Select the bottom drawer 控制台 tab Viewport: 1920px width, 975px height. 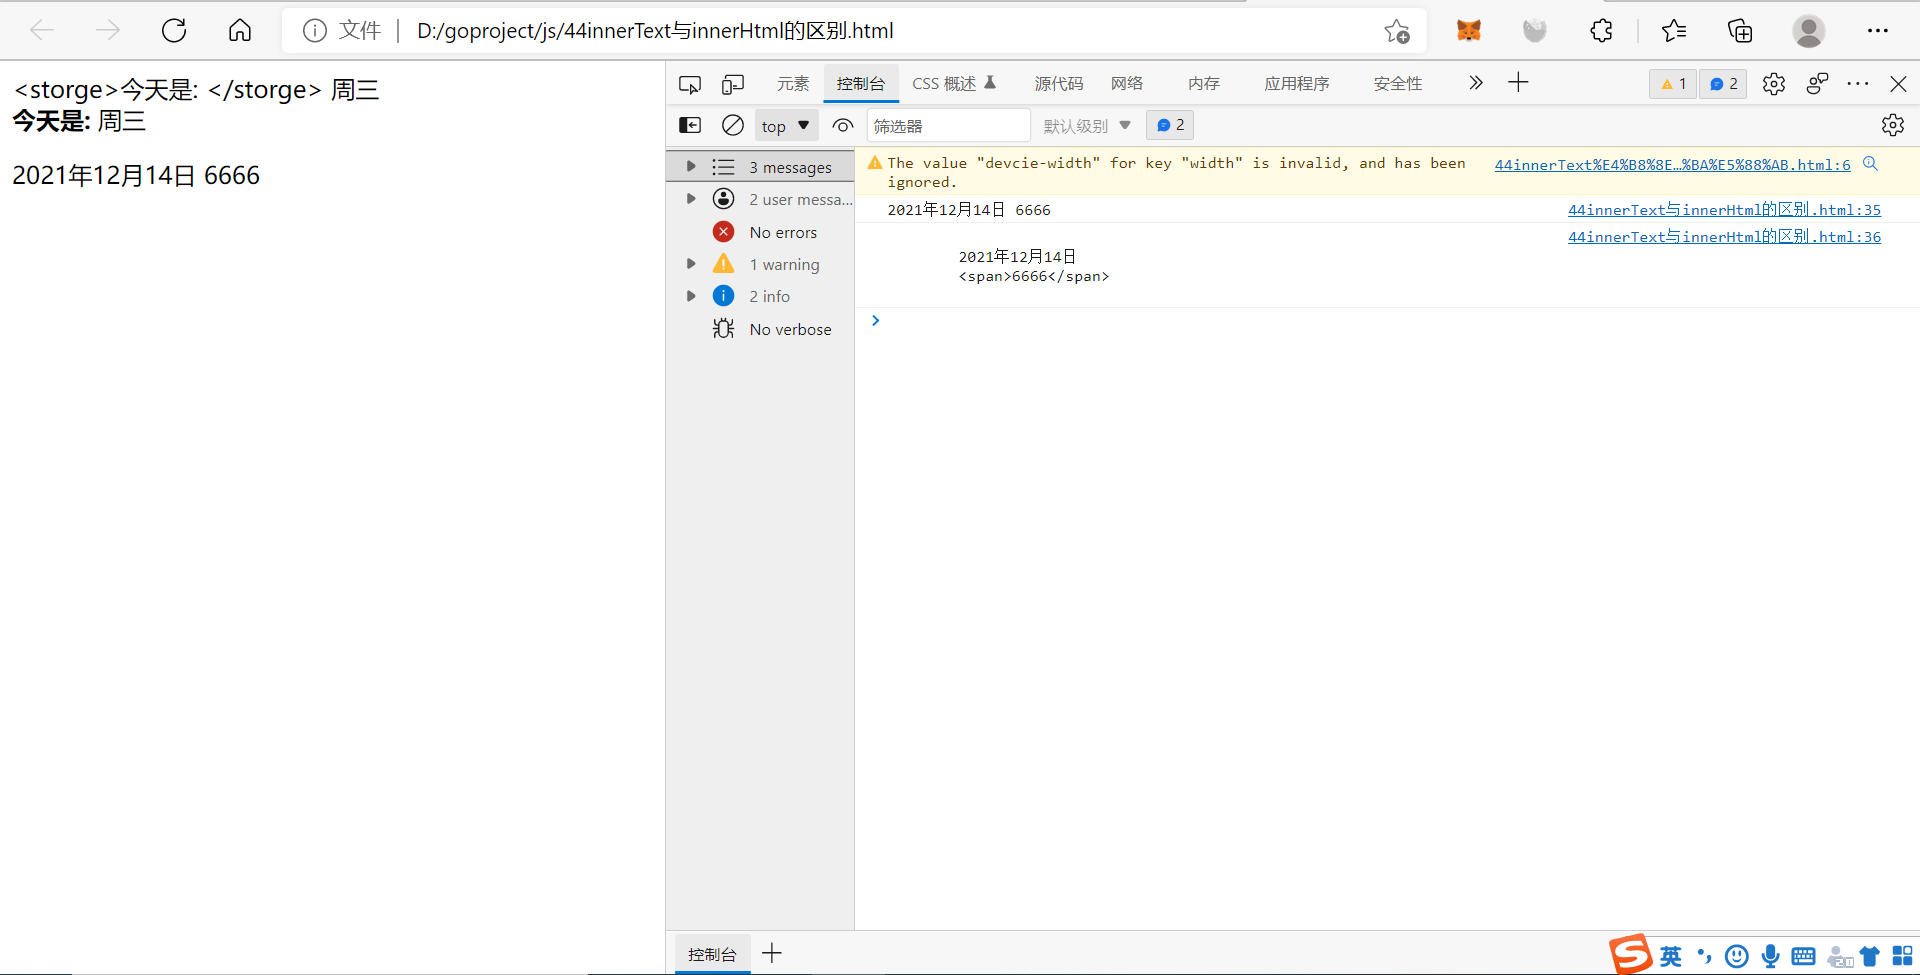coord(712,954)
